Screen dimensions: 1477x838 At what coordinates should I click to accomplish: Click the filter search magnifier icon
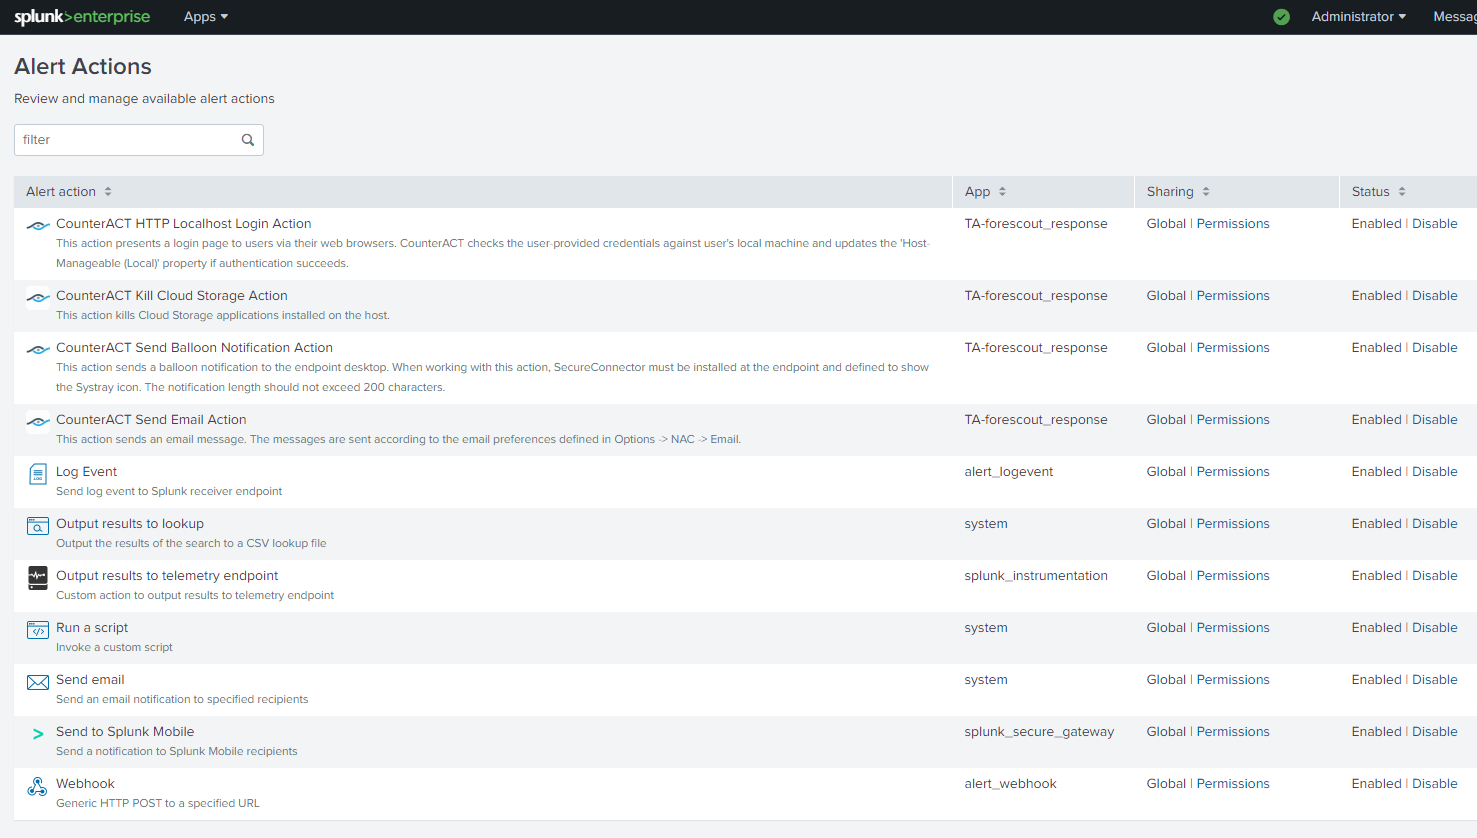coord(248,140)
